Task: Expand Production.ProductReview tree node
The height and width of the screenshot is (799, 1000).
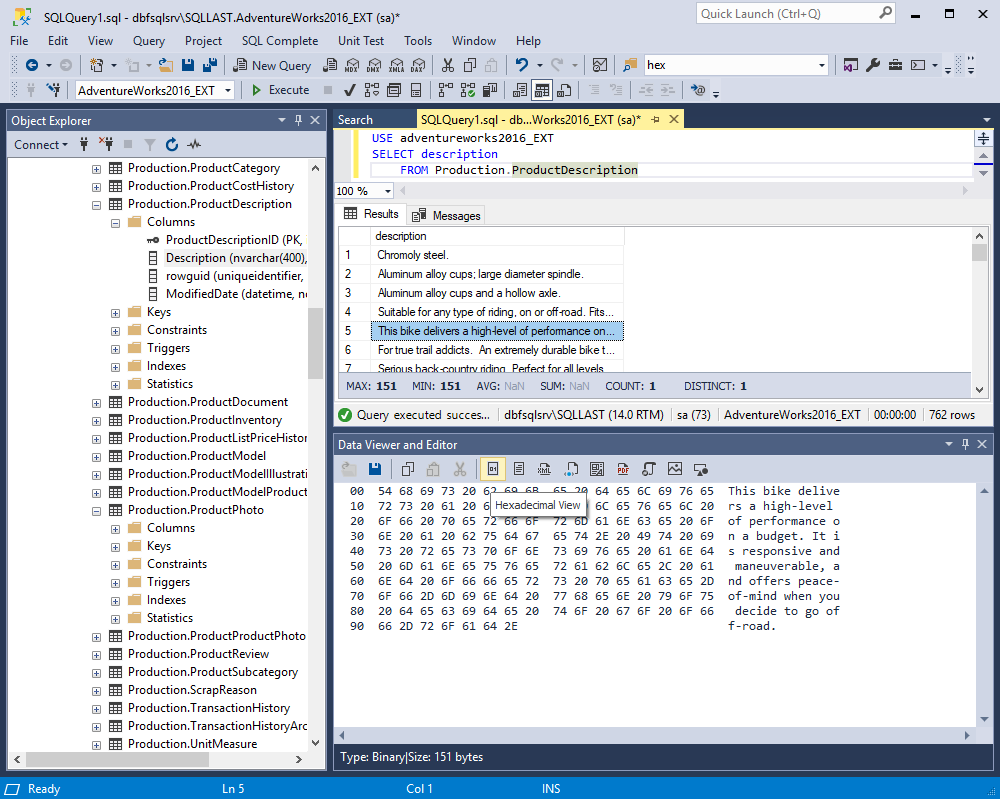Action: coord(96,656)
